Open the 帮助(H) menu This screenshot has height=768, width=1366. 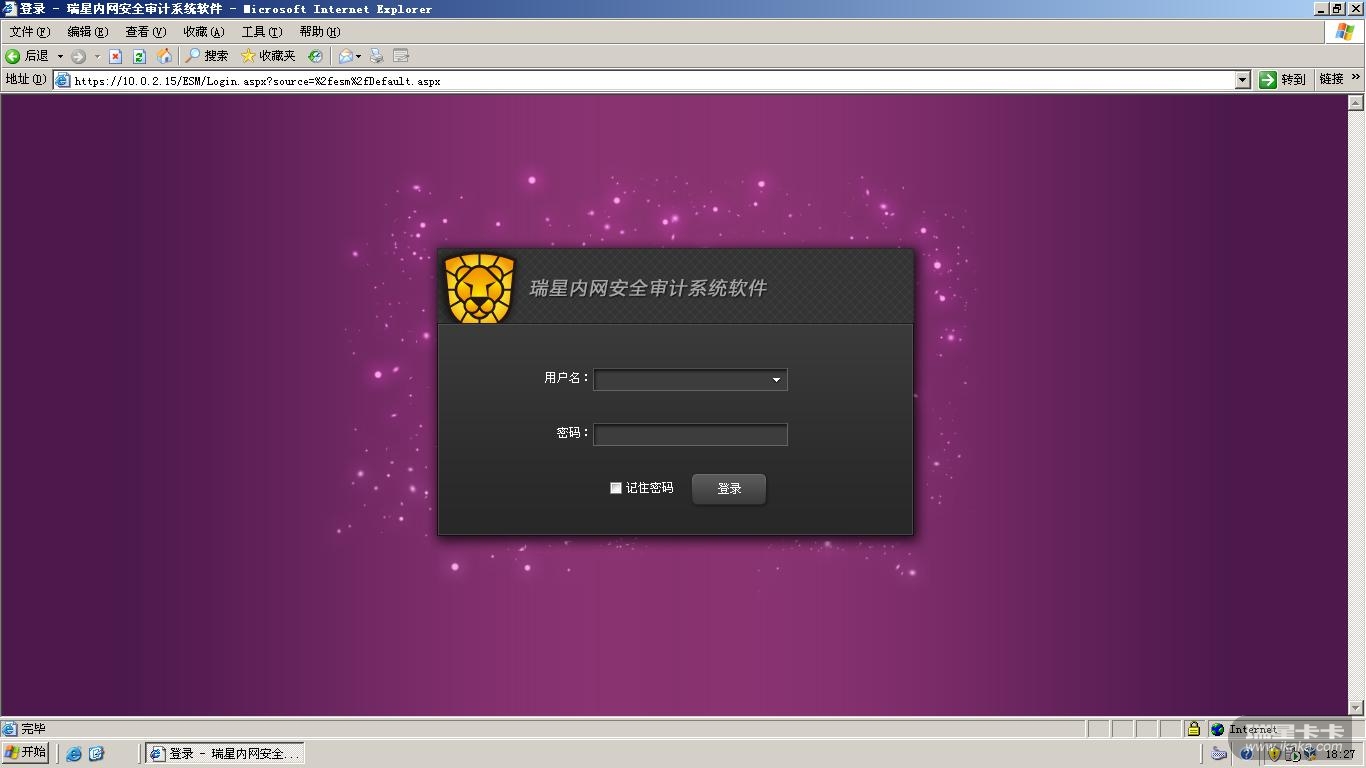point(319,32)
